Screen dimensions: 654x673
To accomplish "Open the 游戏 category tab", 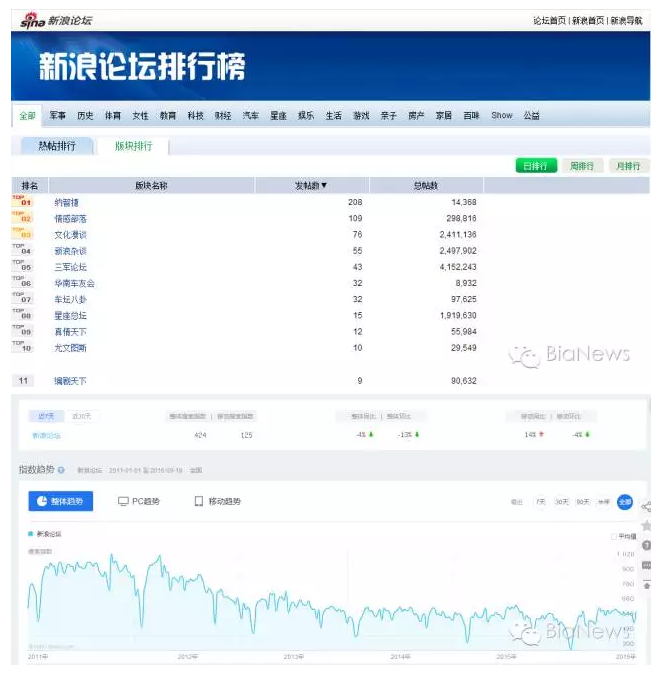I will (361, 115).
